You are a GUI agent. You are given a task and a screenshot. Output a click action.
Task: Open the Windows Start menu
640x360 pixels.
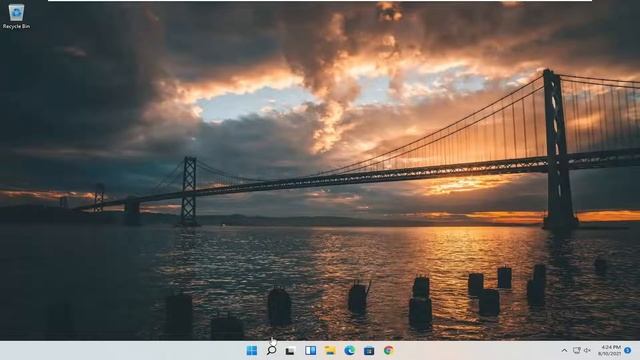click(252, 351)
